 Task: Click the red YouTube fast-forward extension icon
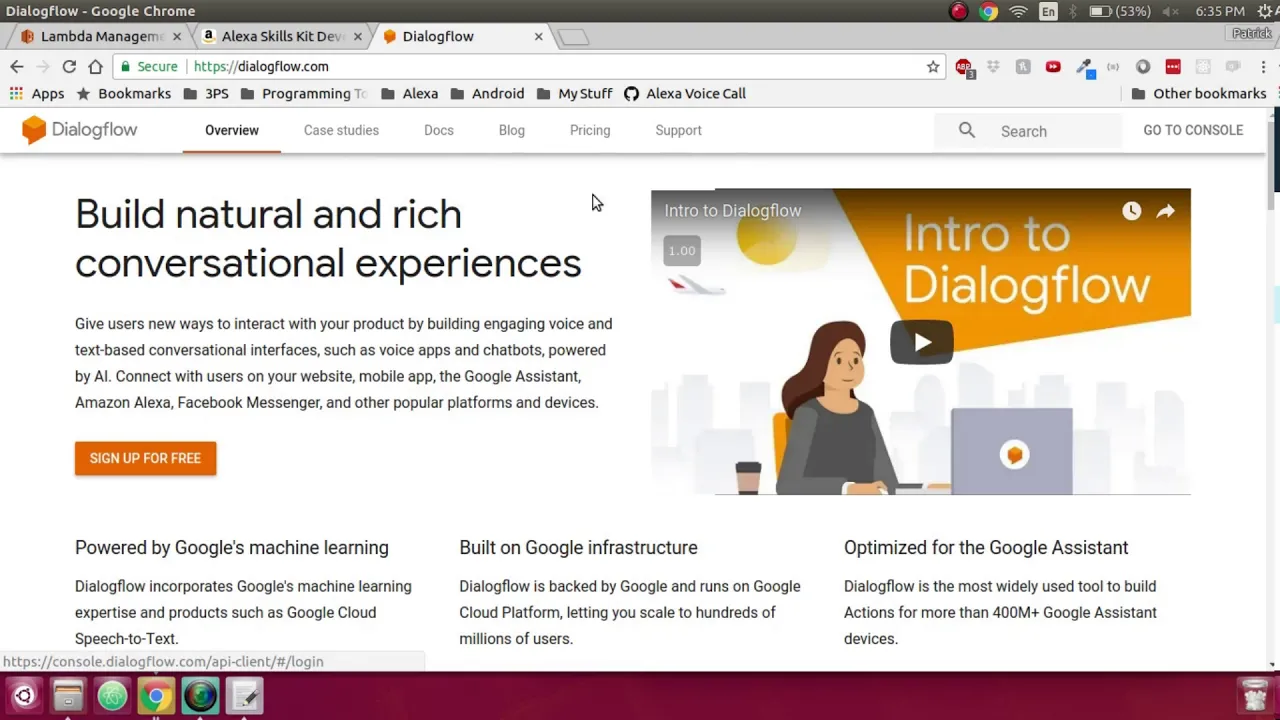(1053, 67)
